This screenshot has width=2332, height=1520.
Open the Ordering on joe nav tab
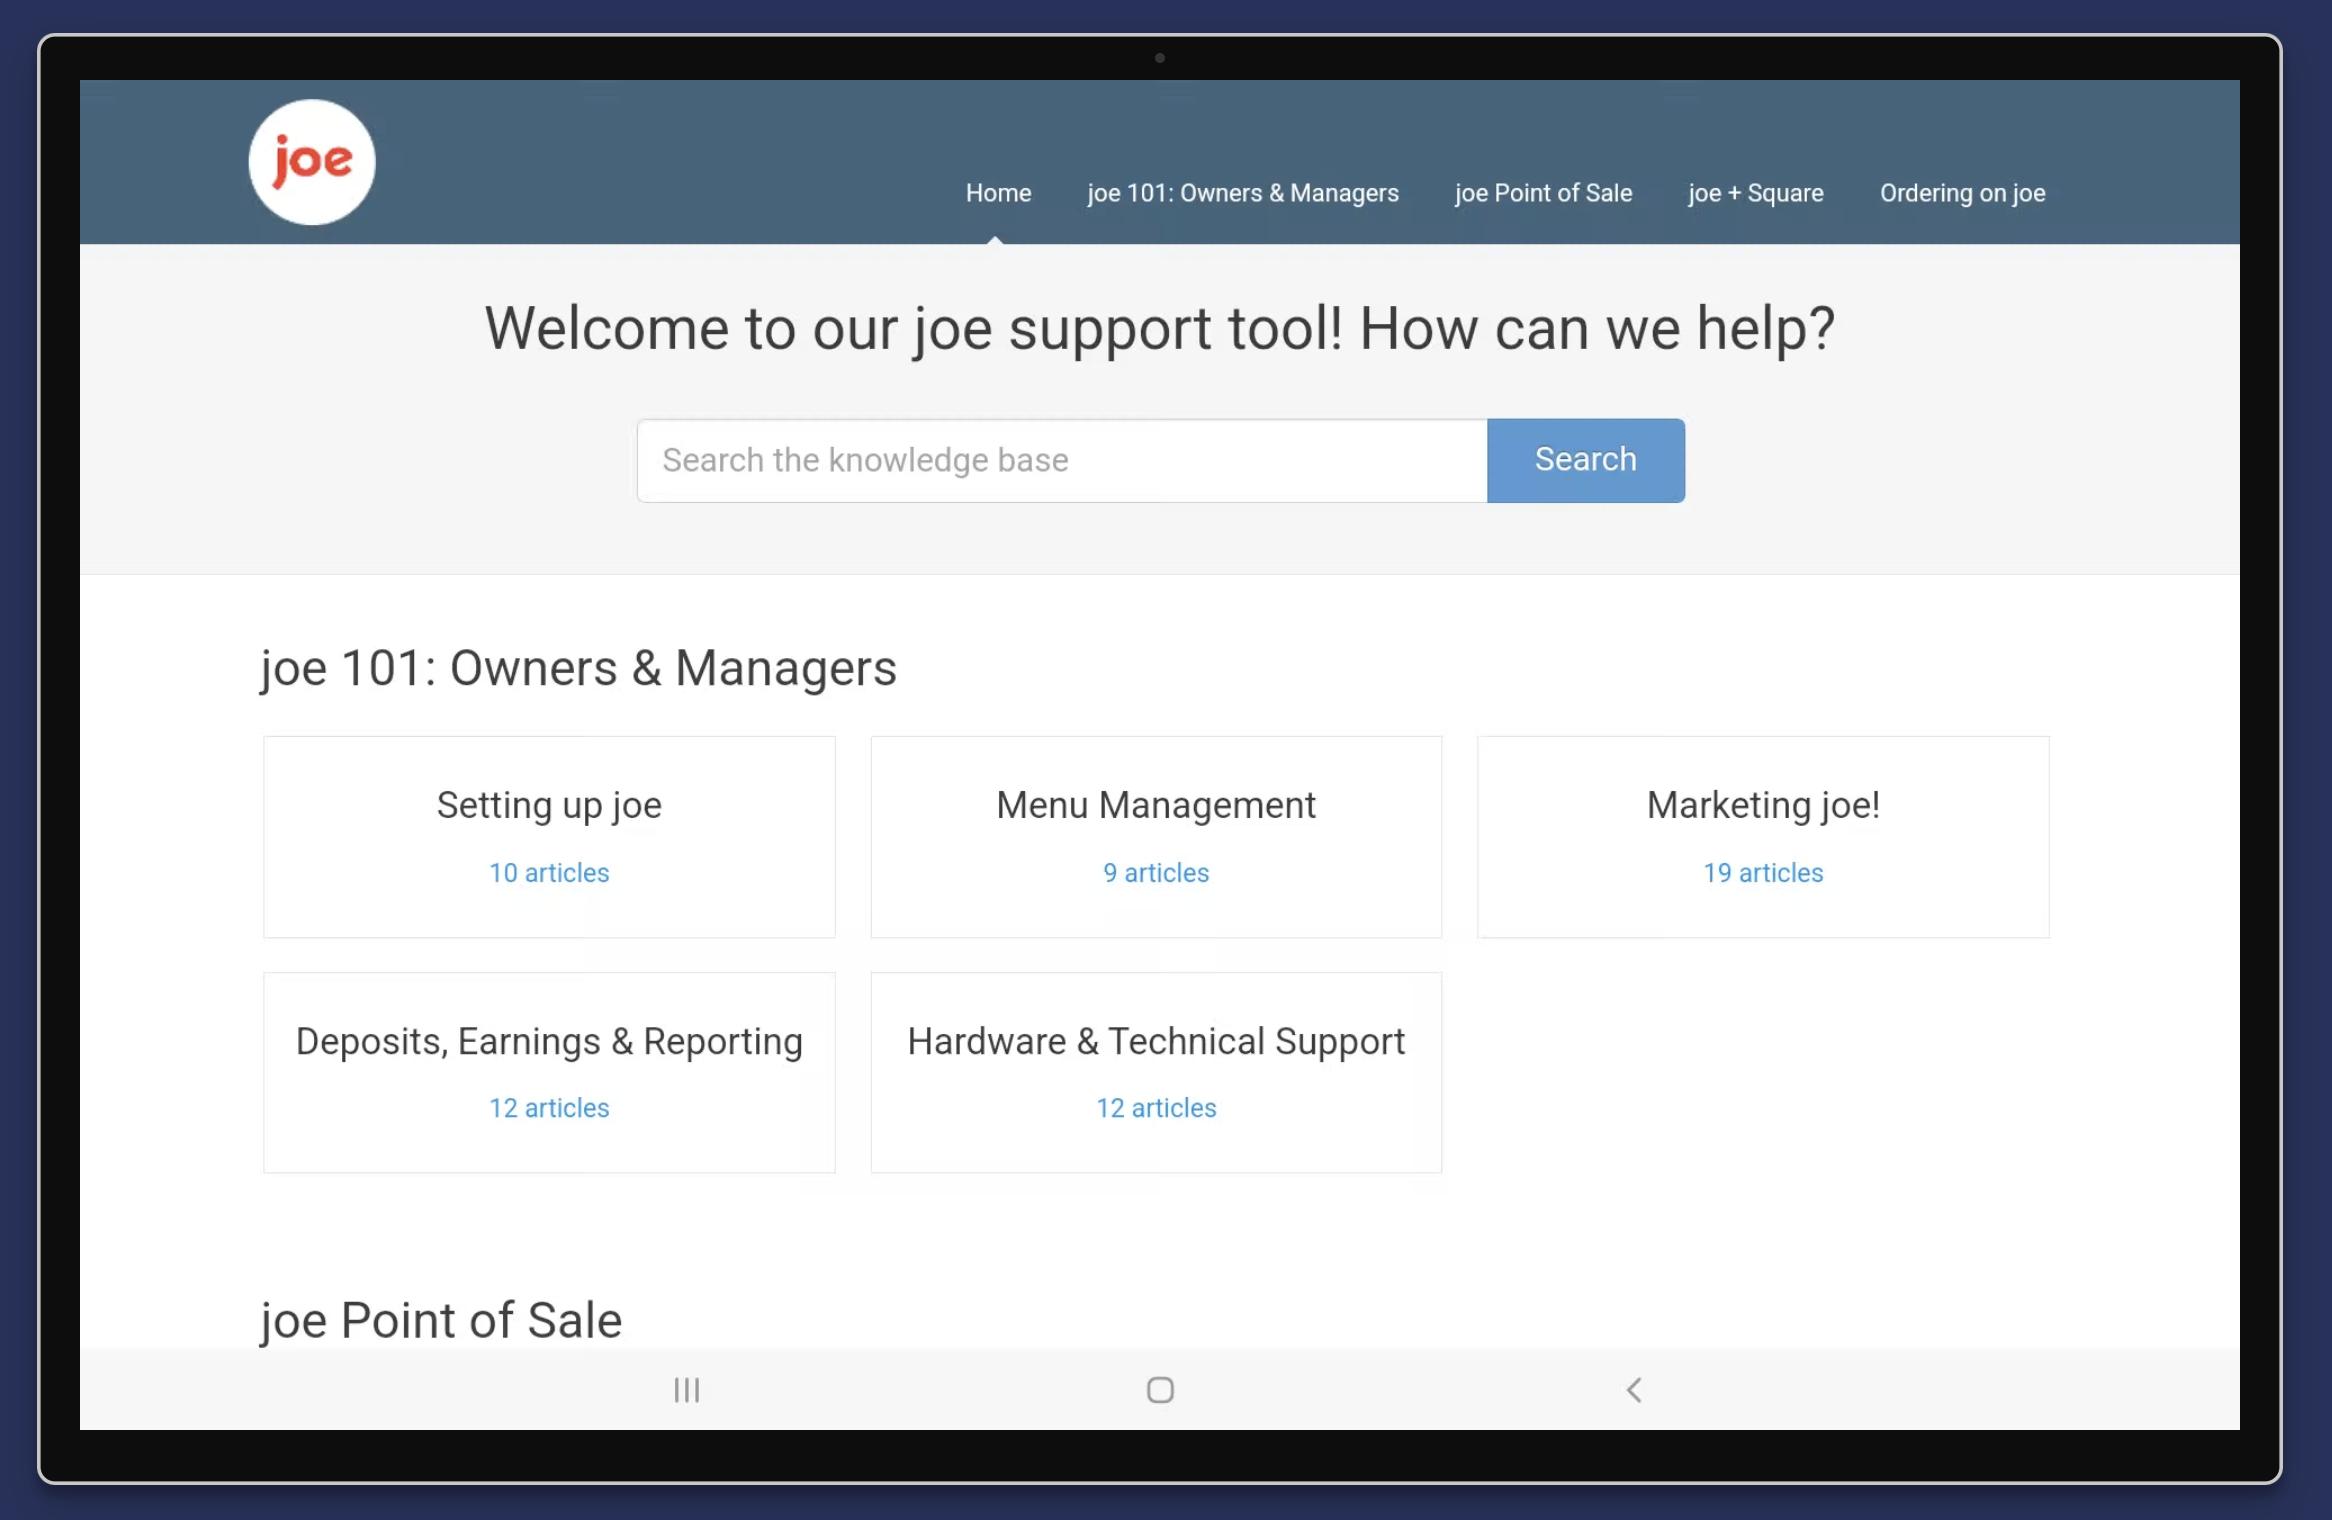(x=1962, y=193)
